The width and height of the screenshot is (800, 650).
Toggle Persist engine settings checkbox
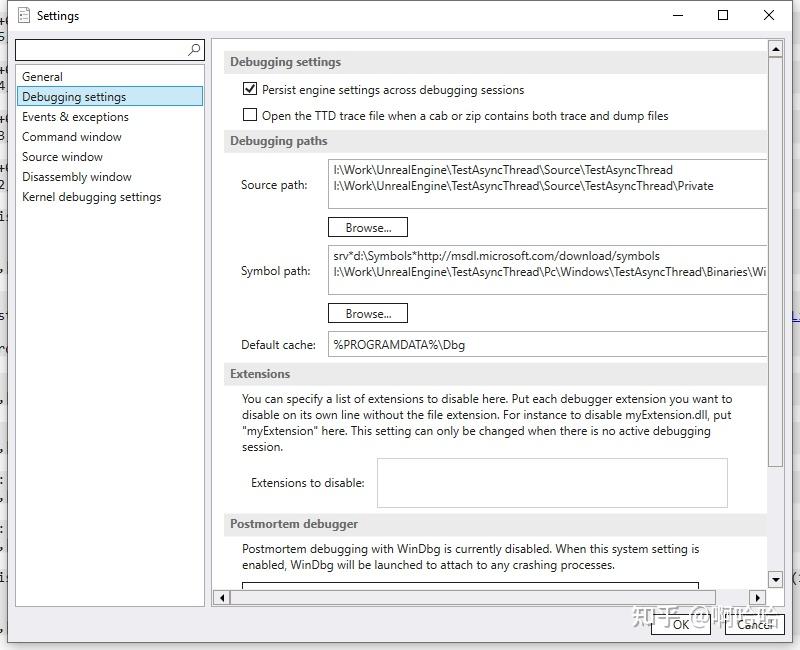click(x=249, y=89)
